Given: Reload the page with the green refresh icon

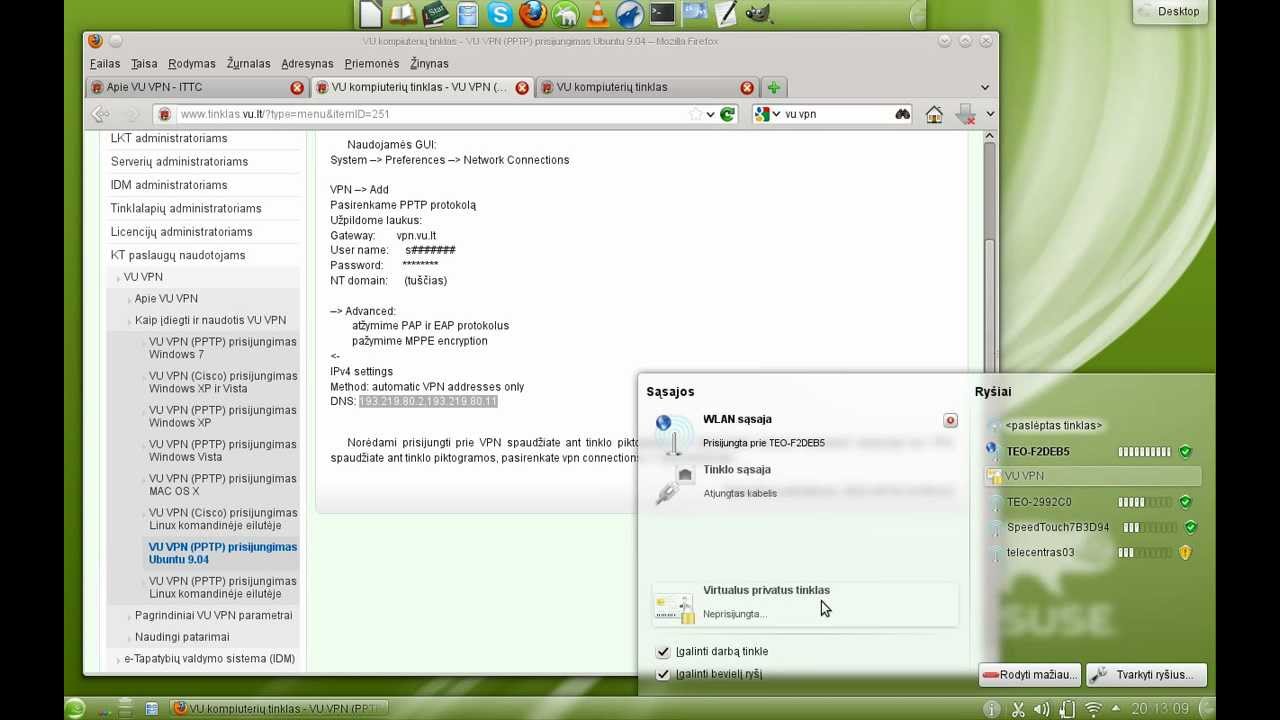Looking at the screenshot, I should 728,115.
